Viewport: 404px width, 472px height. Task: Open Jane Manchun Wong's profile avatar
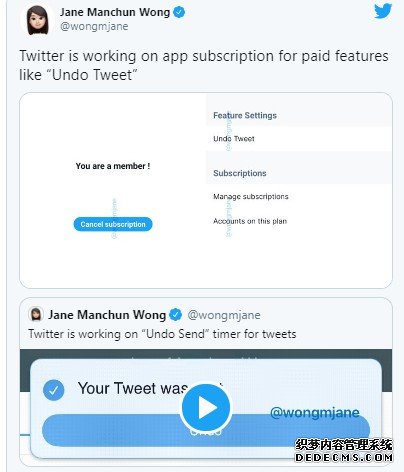coord(38,20)
